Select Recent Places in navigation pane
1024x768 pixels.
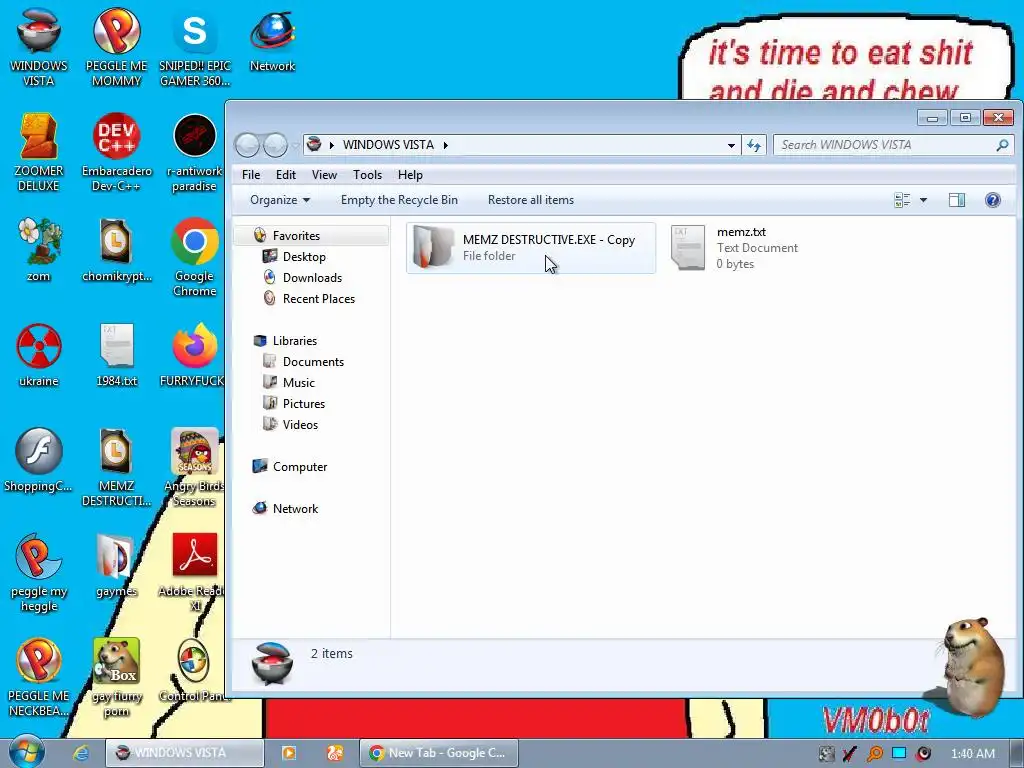[x=319, y=298]
